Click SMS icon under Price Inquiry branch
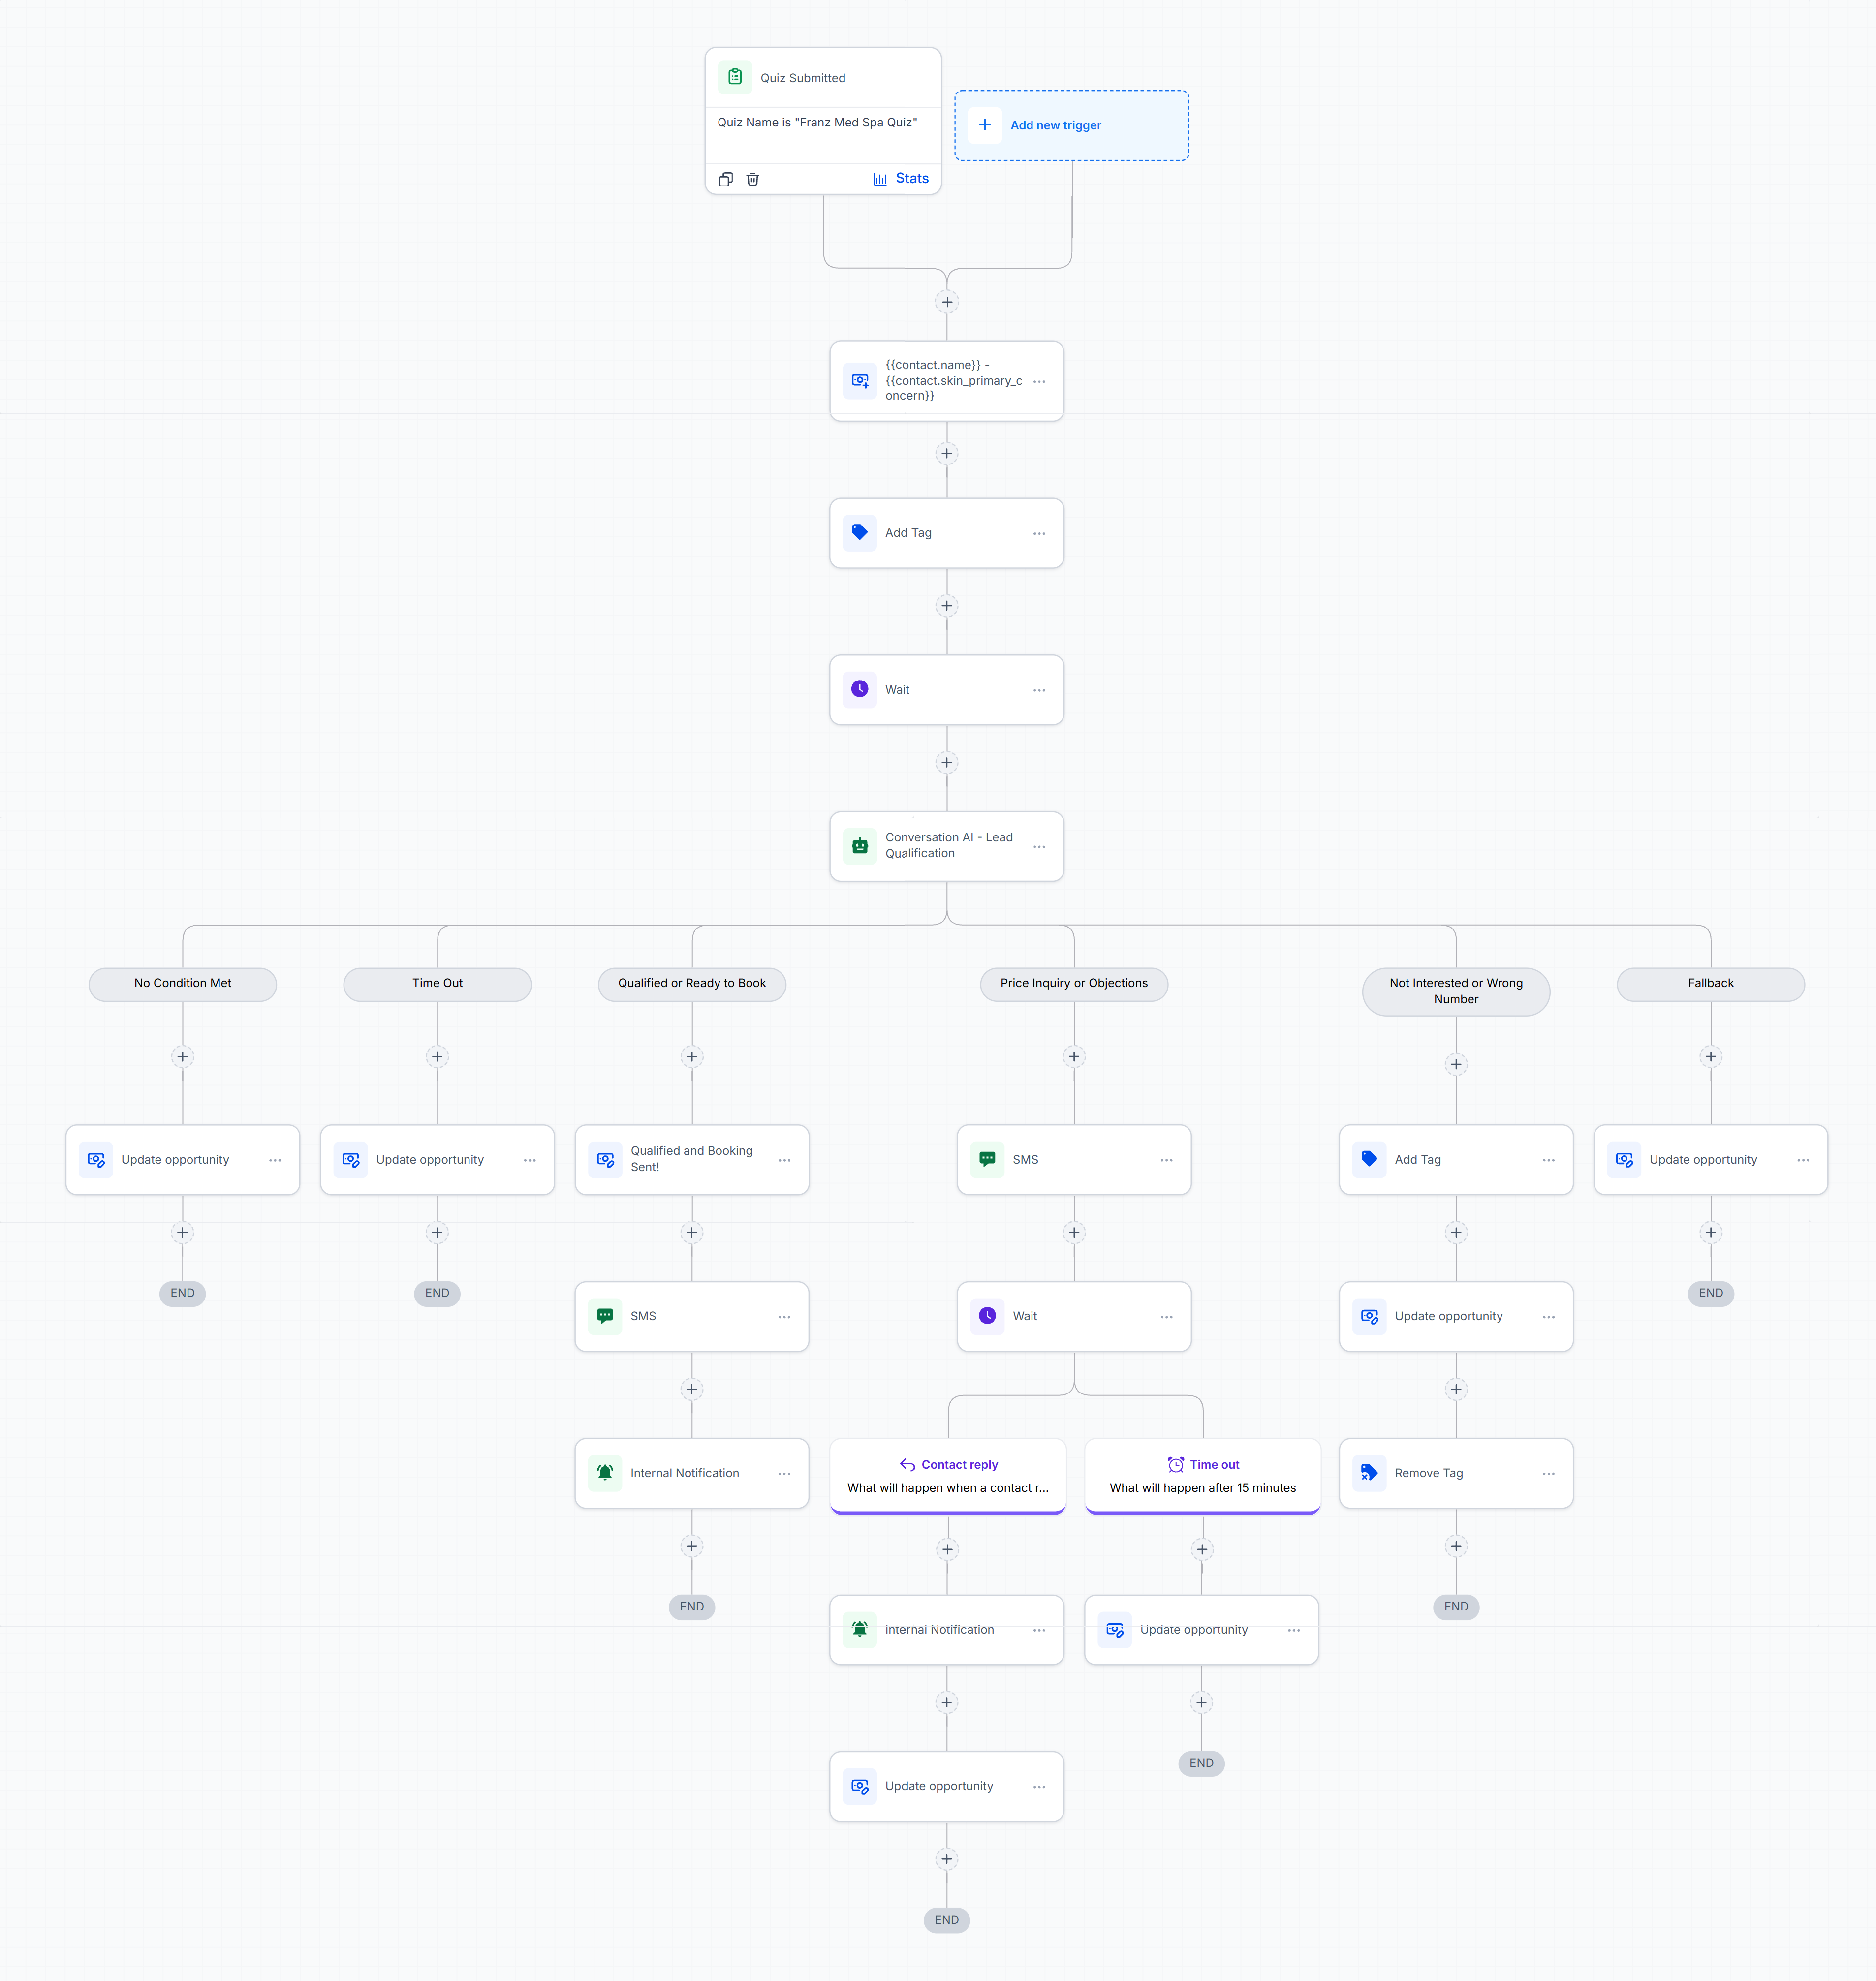This screenshot has height=1981, width=1876. 987,1159
